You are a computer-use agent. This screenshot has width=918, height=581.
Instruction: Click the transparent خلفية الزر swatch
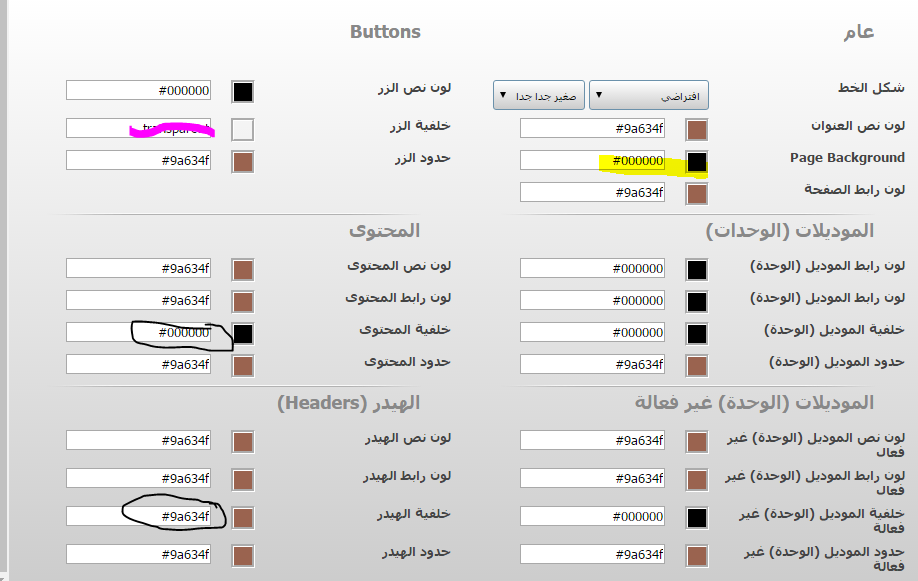(242, 129)
